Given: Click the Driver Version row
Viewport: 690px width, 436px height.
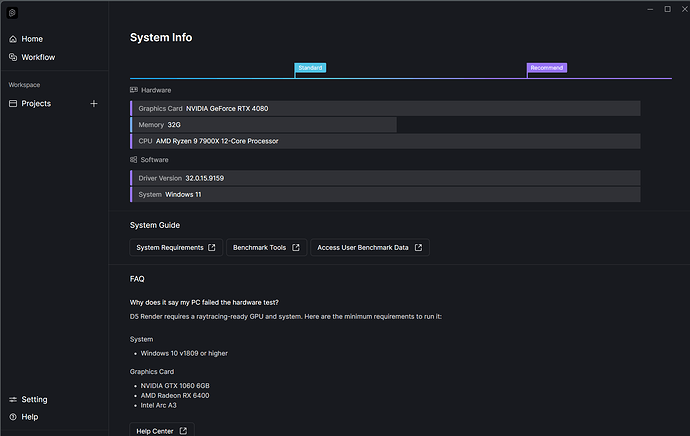Looking at the screenshot, I should (x=385, y=178).
